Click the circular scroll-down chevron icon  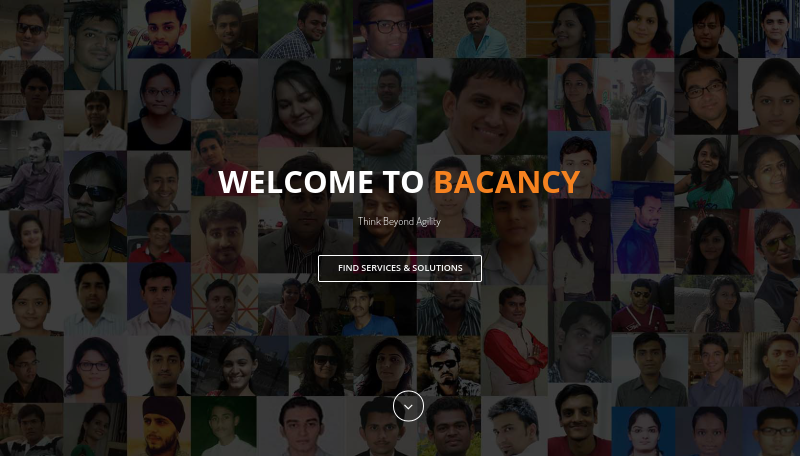pyautogui.click(x=408, y=406)
